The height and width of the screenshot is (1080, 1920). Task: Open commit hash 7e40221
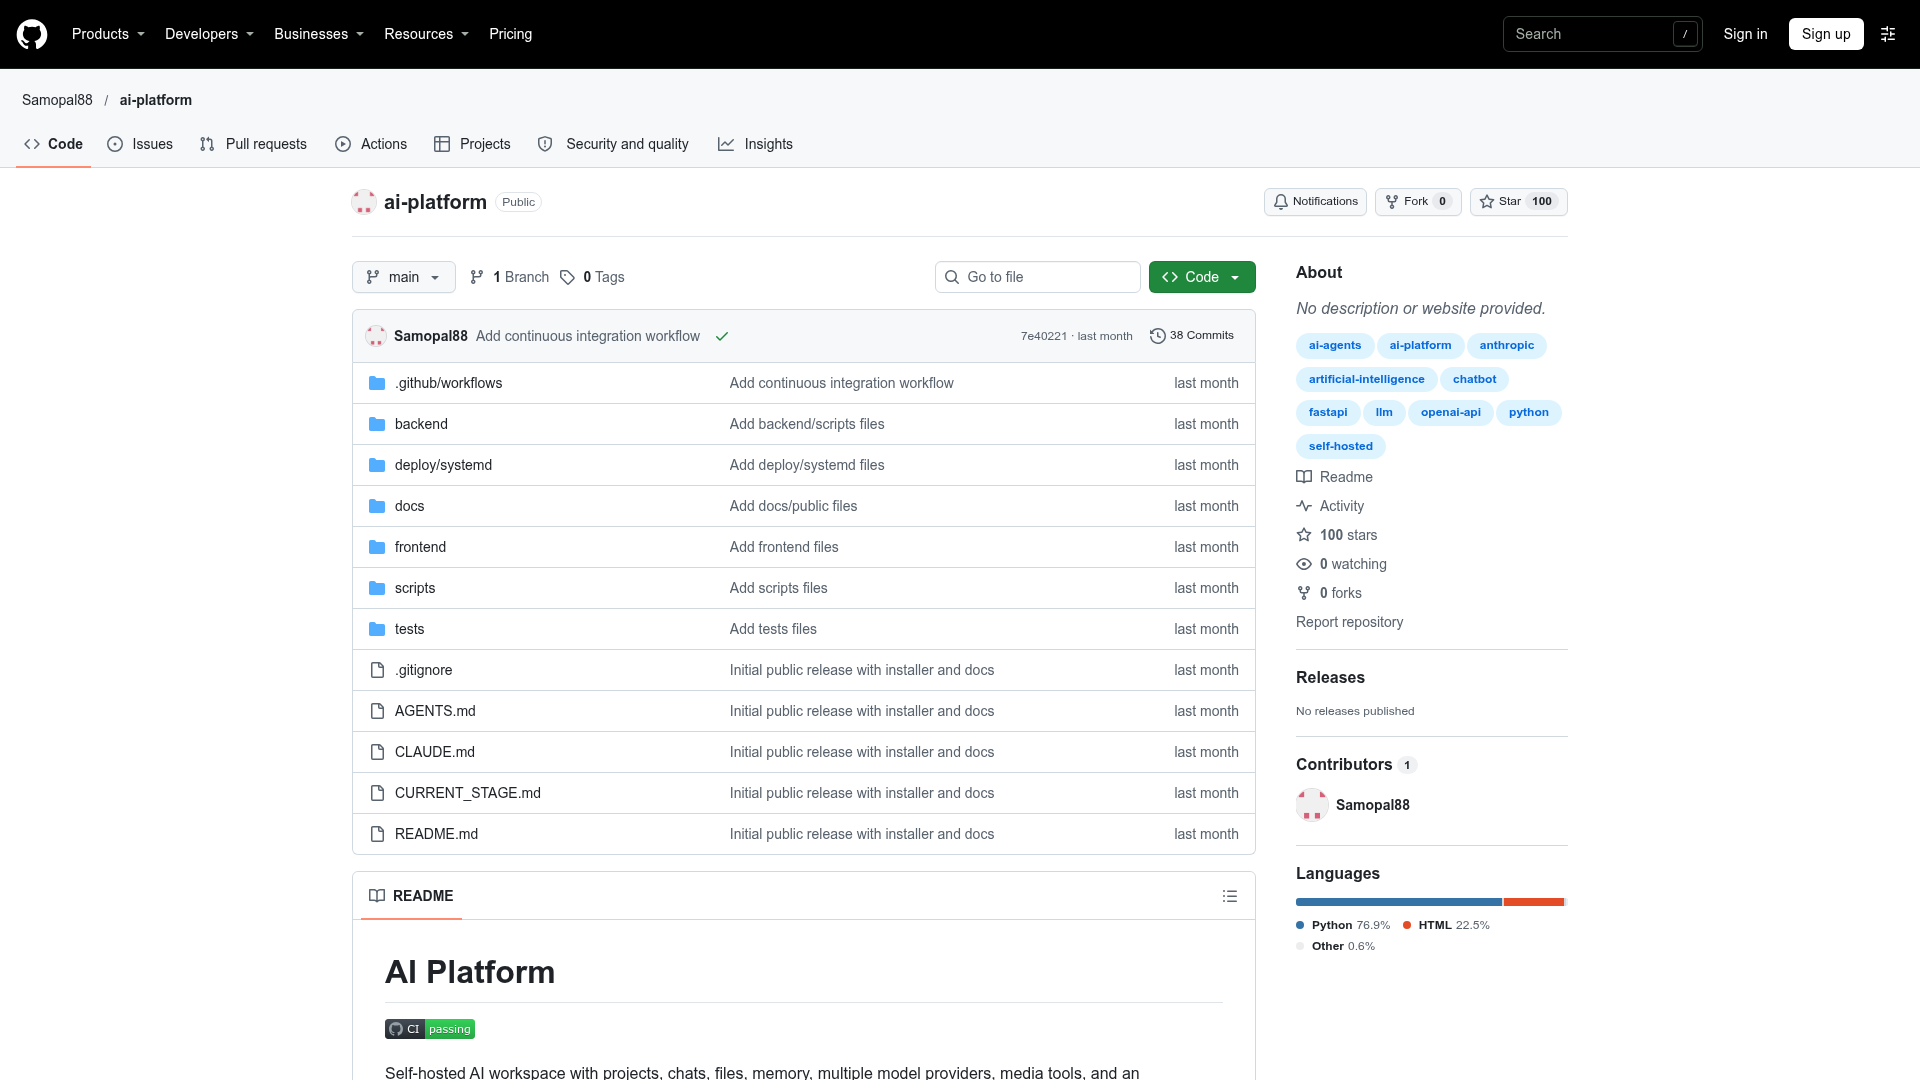point(1043,336)
